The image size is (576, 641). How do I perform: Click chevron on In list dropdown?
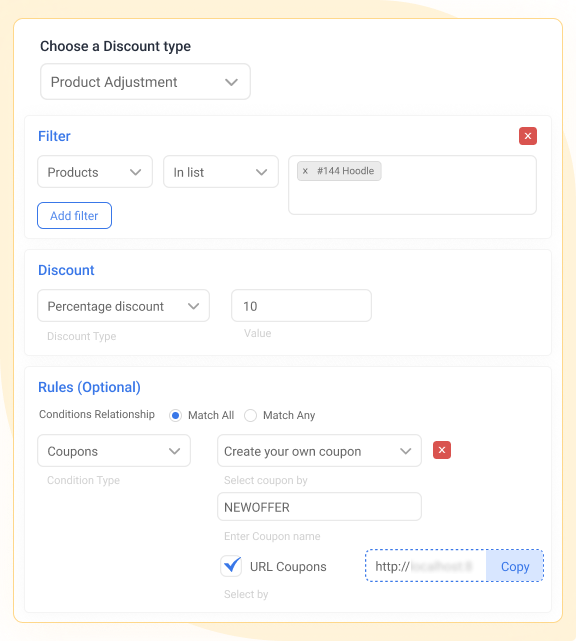click(262, 172)
